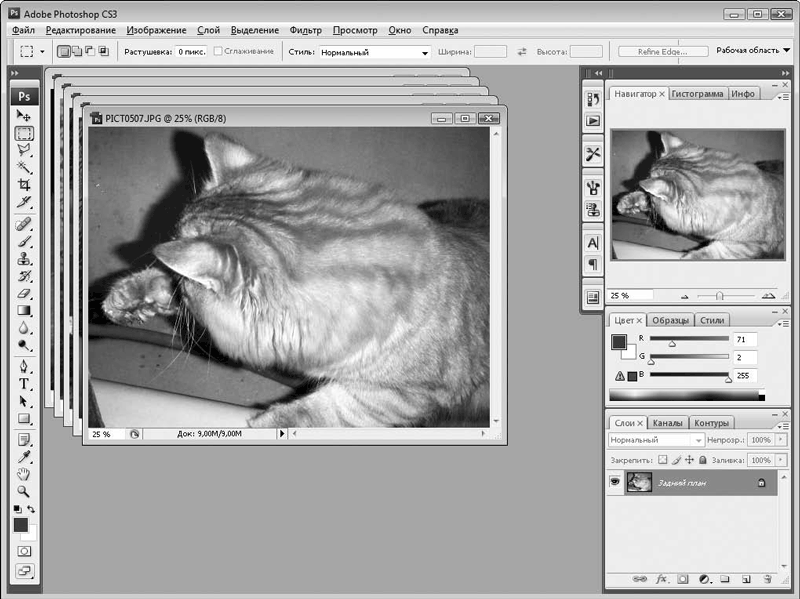The image size is (800, 599).
Task: Select the Eraser tool
Action: [24, 293]
